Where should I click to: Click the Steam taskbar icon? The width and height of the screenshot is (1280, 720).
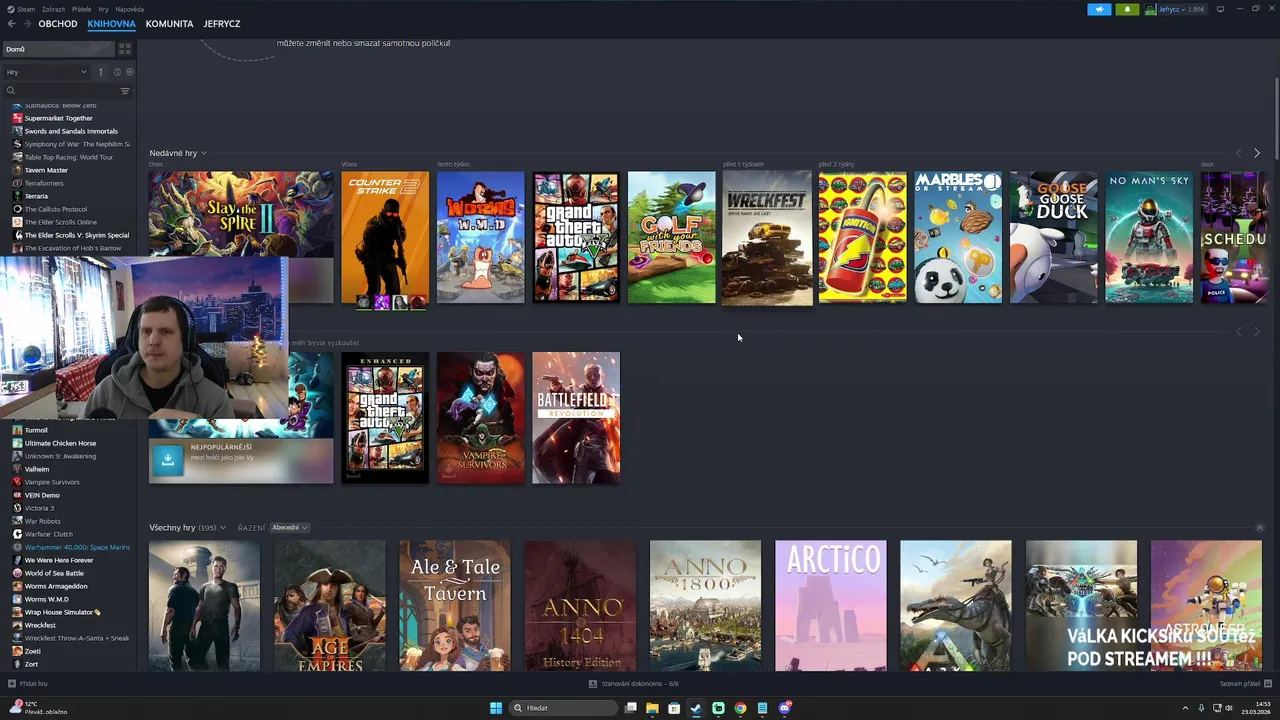[696, 708]
